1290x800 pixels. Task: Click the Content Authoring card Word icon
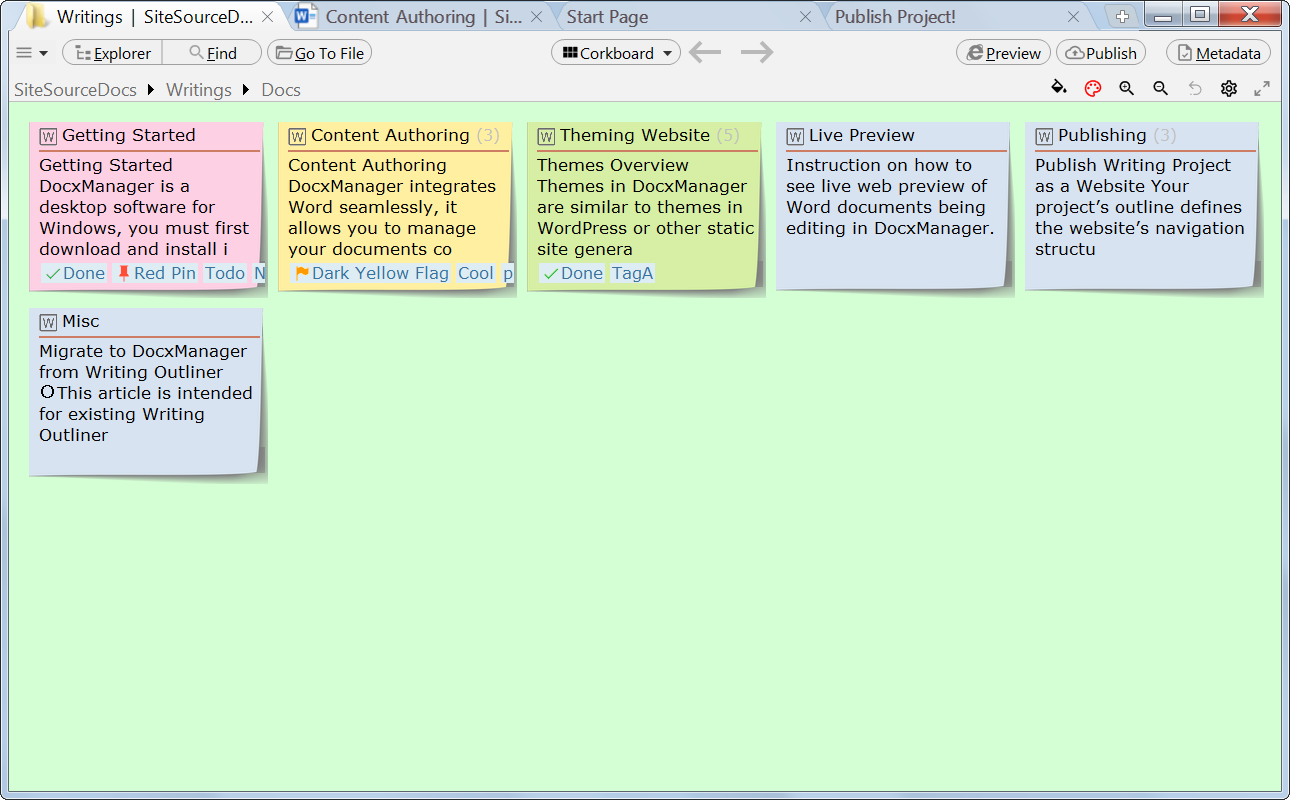tap(297, 136)
